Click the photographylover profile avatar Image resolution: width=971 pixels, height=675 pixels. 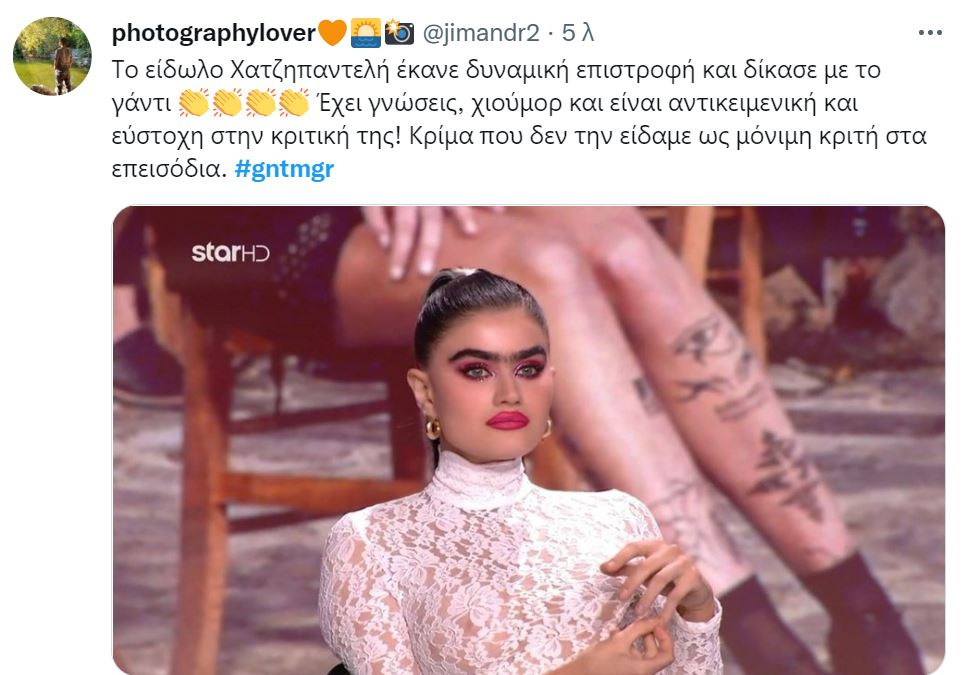coord(53,56)
